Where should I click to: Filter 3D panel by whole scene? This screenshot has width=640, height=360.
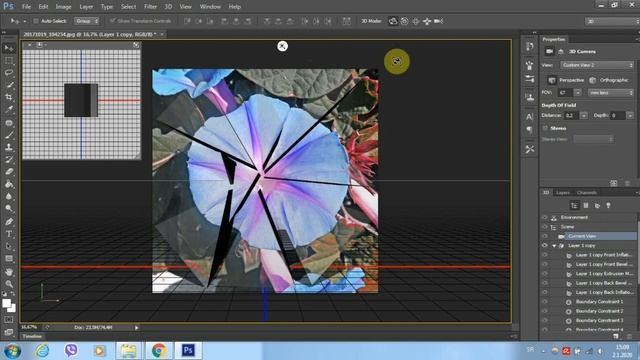pyautogui.click(x=574, y=205)
